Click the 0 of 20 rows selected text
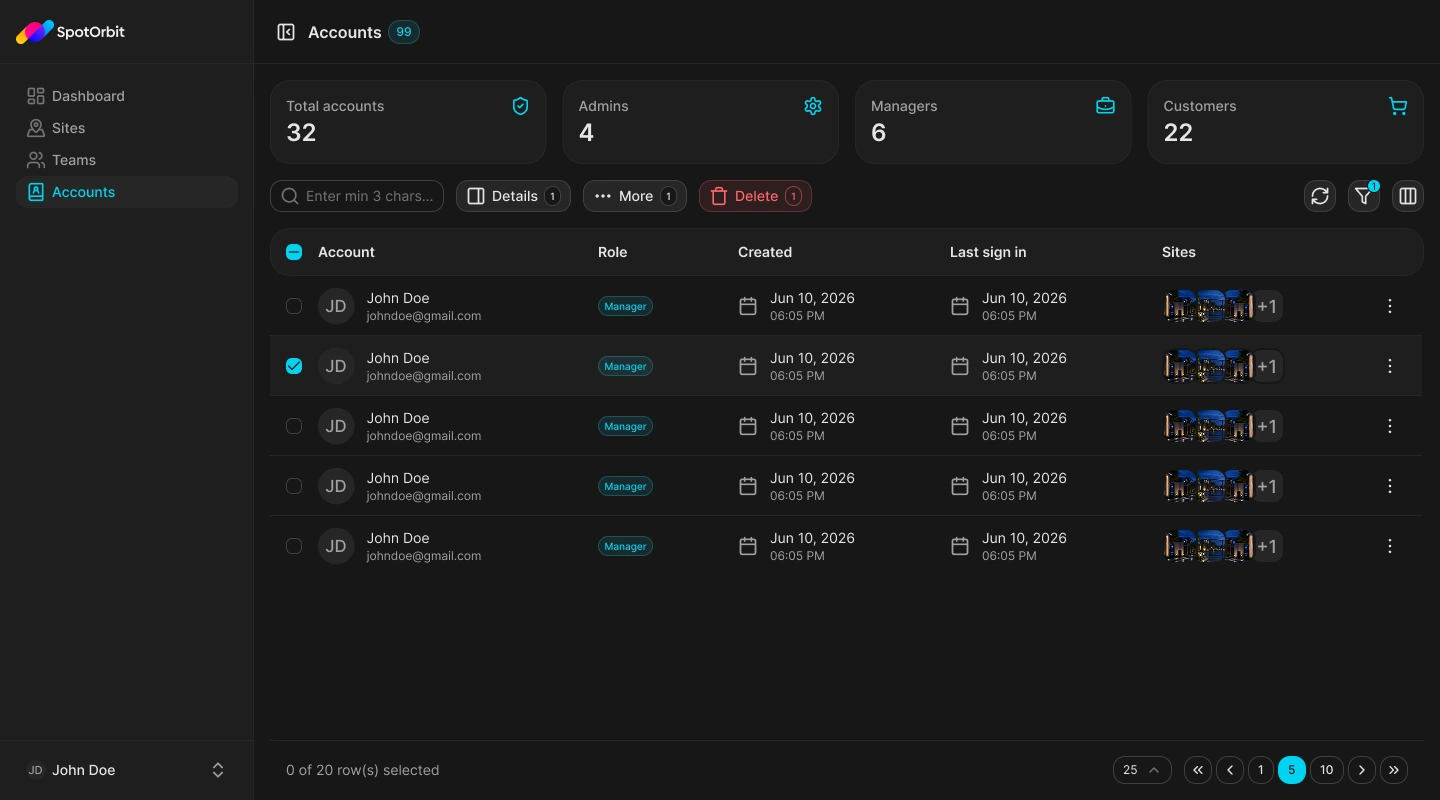 point(363,770)
